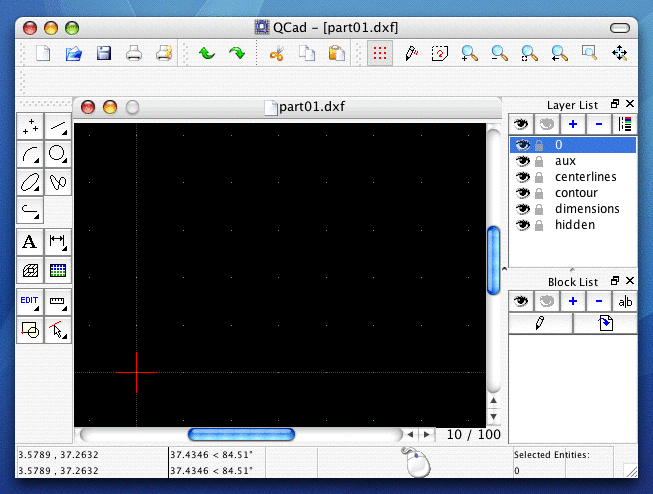The height and width of the screenshot is (494, 653).
Task: Select the Text tool
Action: click(30, 241)
